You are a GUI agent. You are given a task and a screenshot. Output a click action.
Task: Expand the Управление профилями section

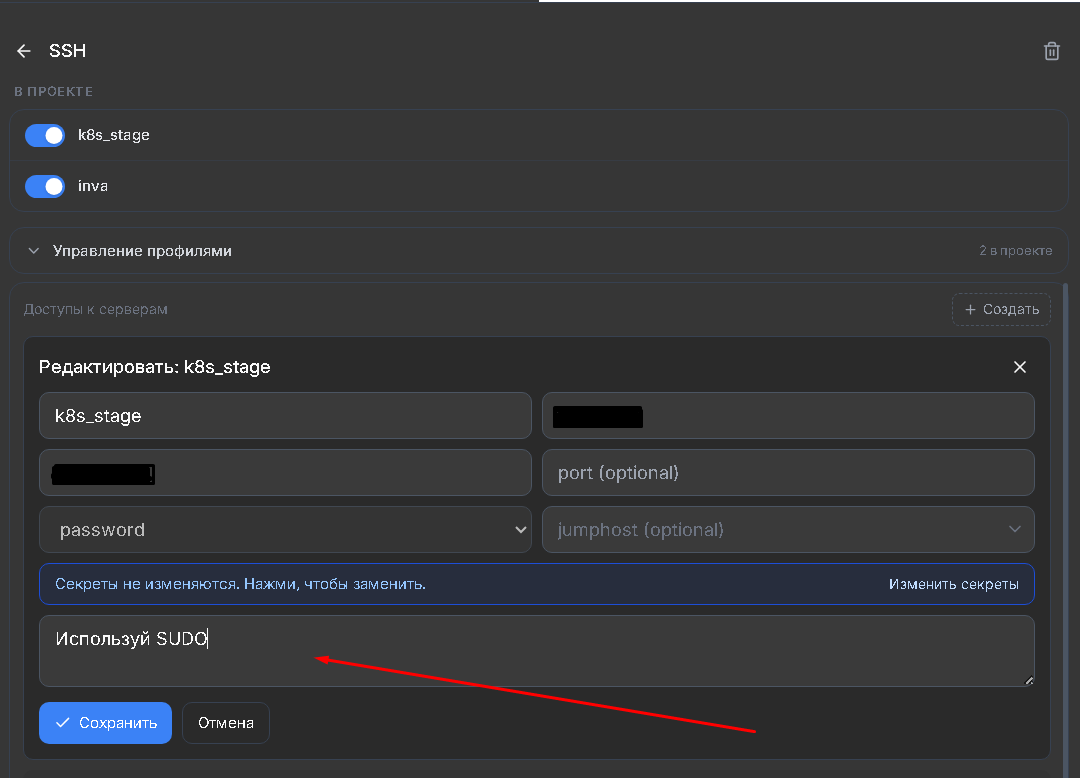(x=539, y=251)
